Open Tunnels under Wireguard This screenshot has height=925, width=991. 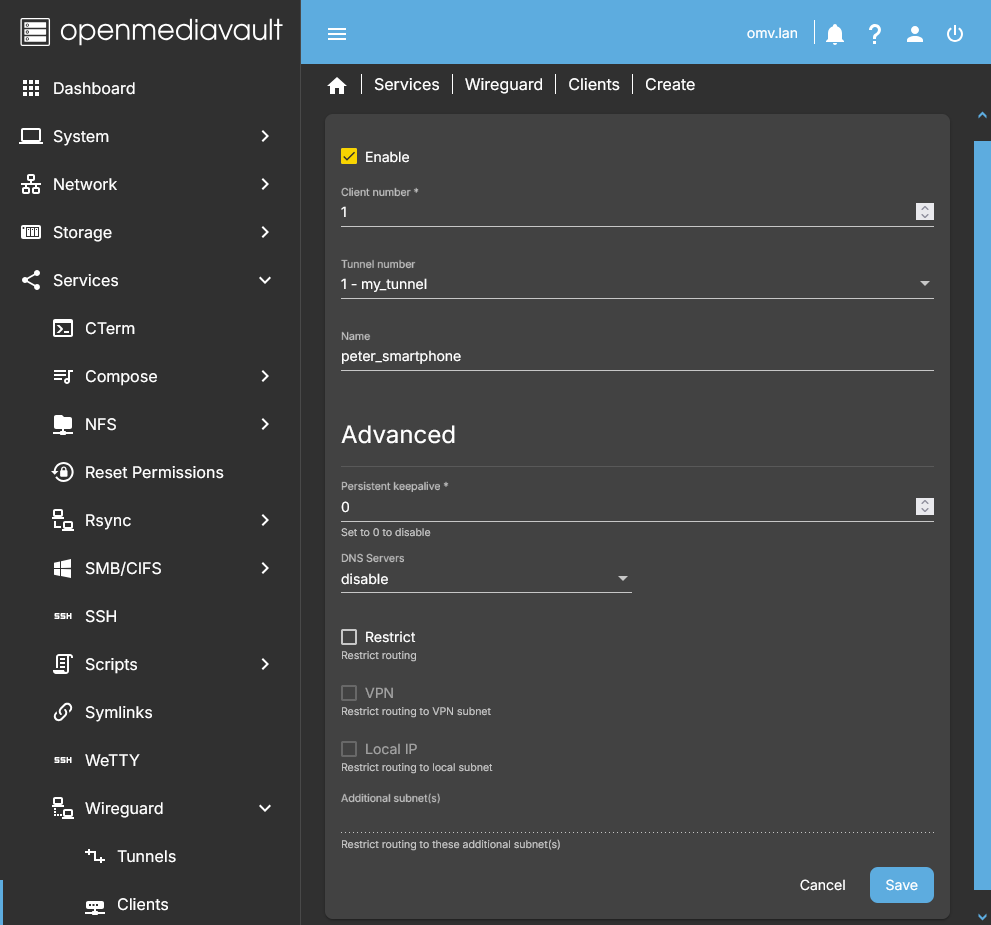point(146,856)
